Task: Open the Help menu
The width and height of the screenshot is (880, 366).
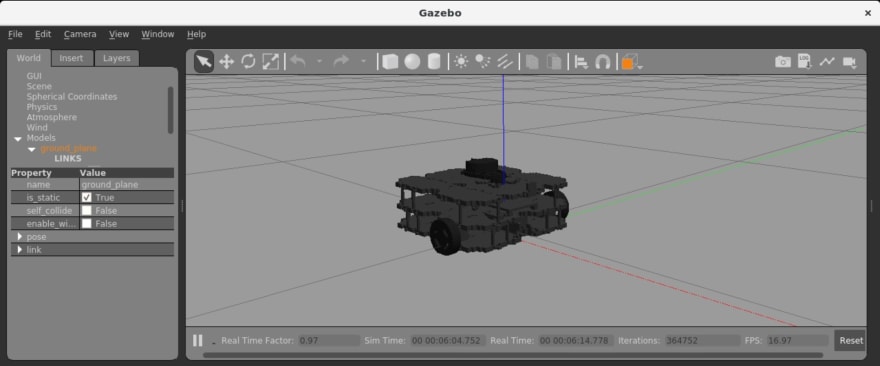Action: pyautogui.click(x=196, y=34)
